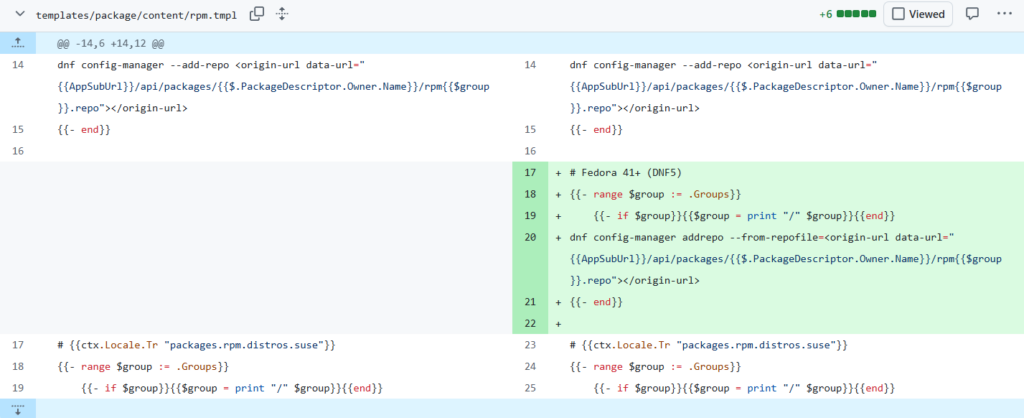This screenshot has width=1024, height=418.
Task: Copy the rpm.tmpl file path
Action: click(257, 14)
